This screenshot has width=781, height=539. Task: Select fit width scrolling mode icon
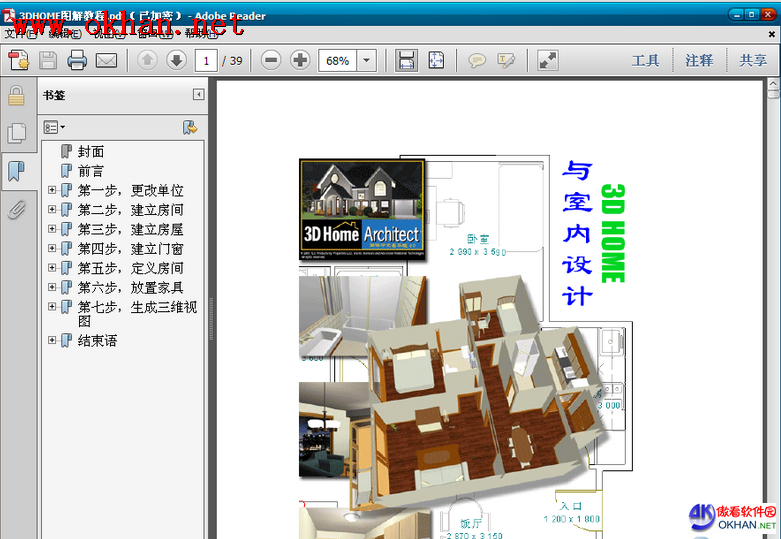coord(406,60)
